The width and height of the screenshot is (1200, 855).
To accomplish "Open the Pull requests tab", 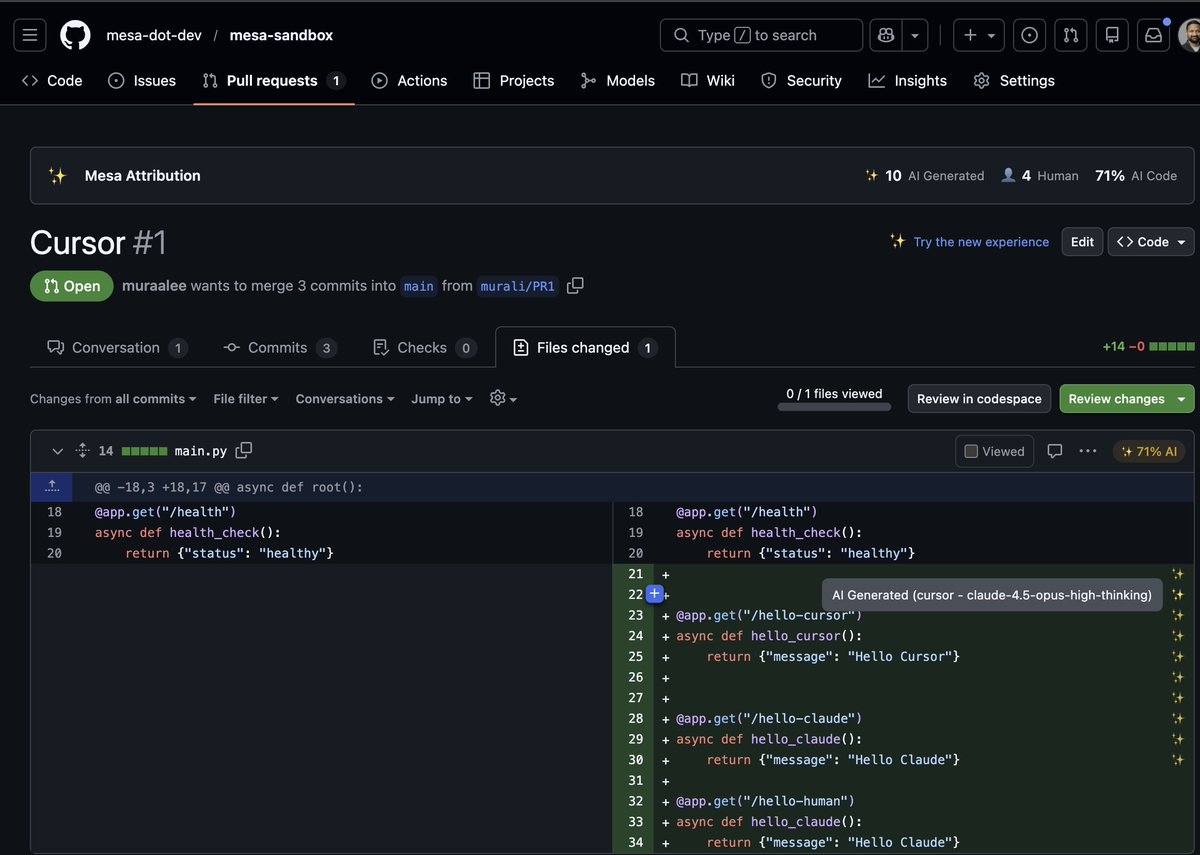I will pos(273,81).
